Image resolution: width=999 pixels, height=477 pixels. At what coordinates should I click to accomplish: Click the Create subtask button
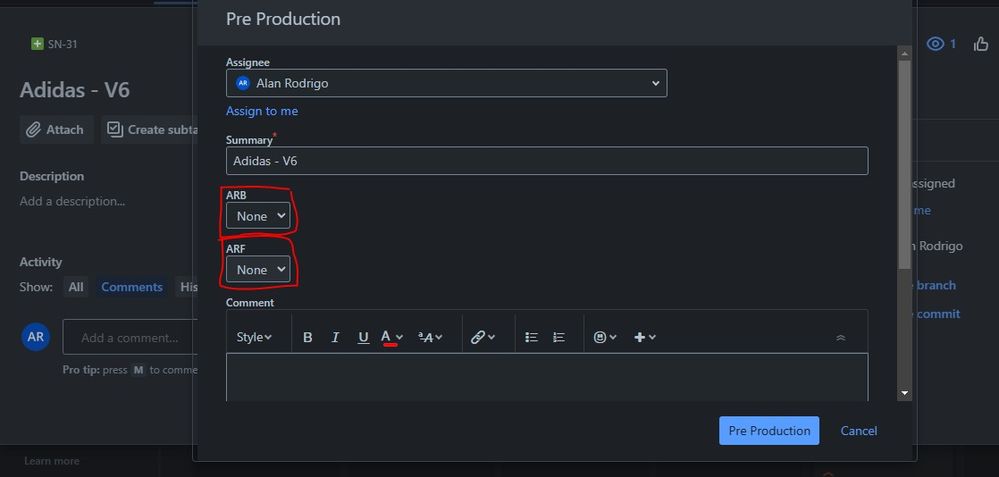150,129
